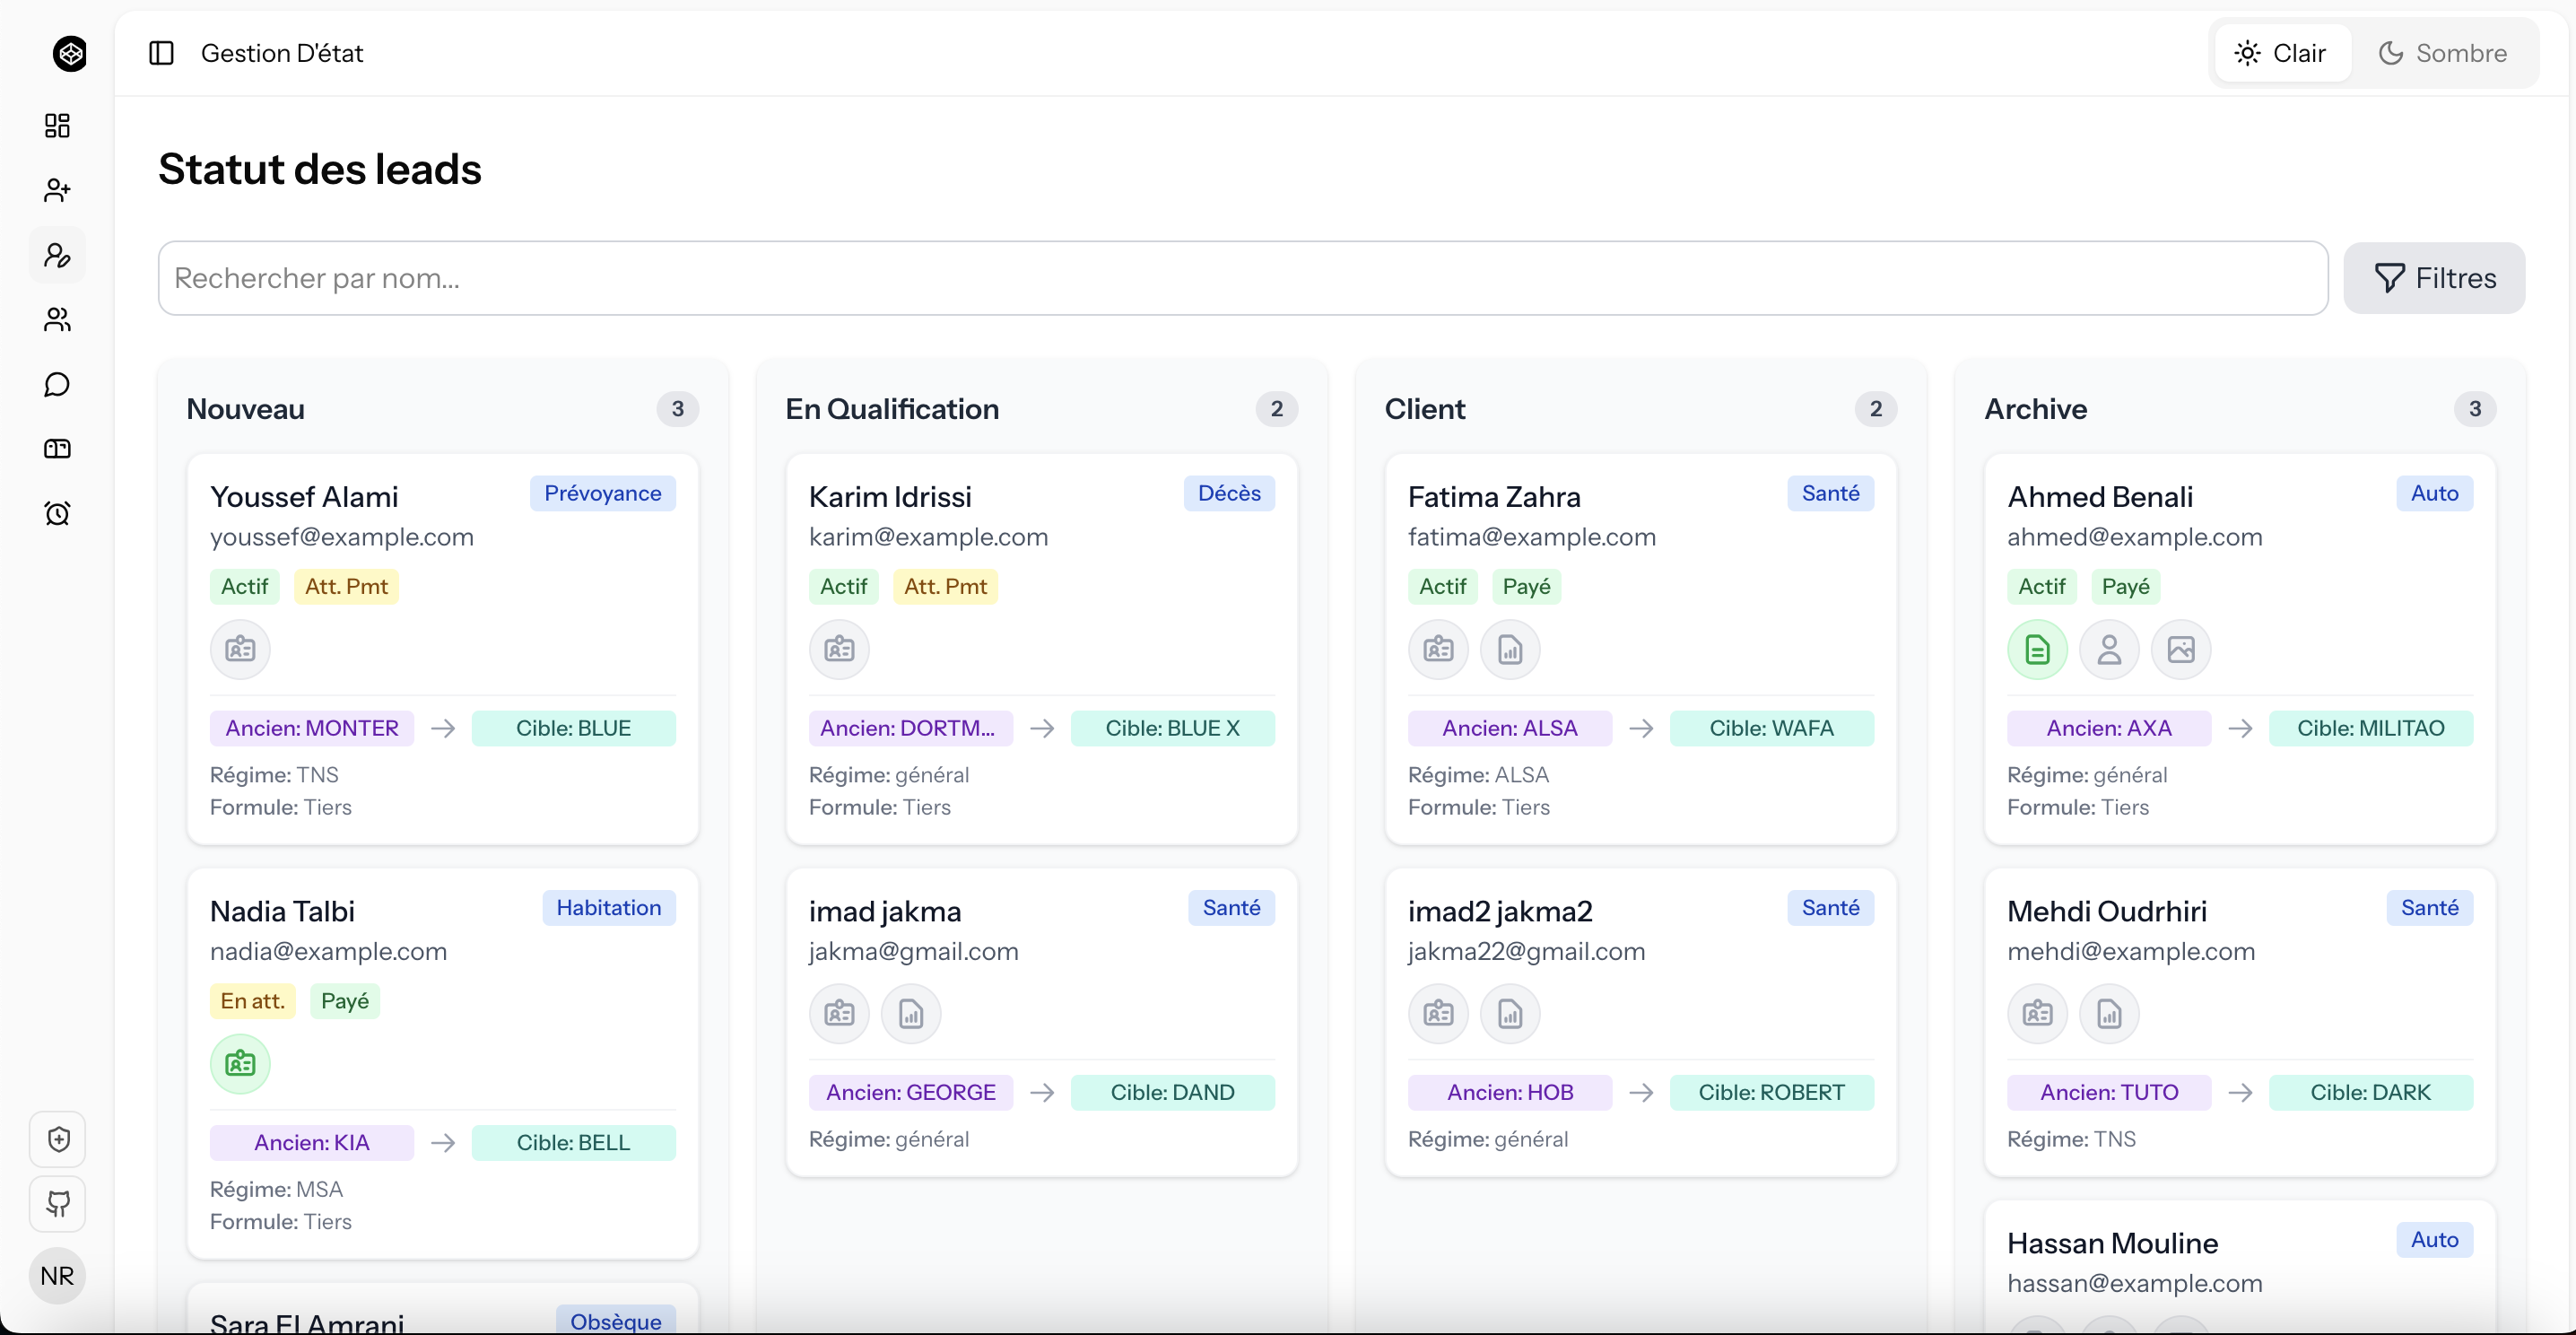The height and width of the screenshot is (1335, 2576).
Task: Click the Prévoyance tag on Youssef Alami
Action: click(x=602, y=493)
